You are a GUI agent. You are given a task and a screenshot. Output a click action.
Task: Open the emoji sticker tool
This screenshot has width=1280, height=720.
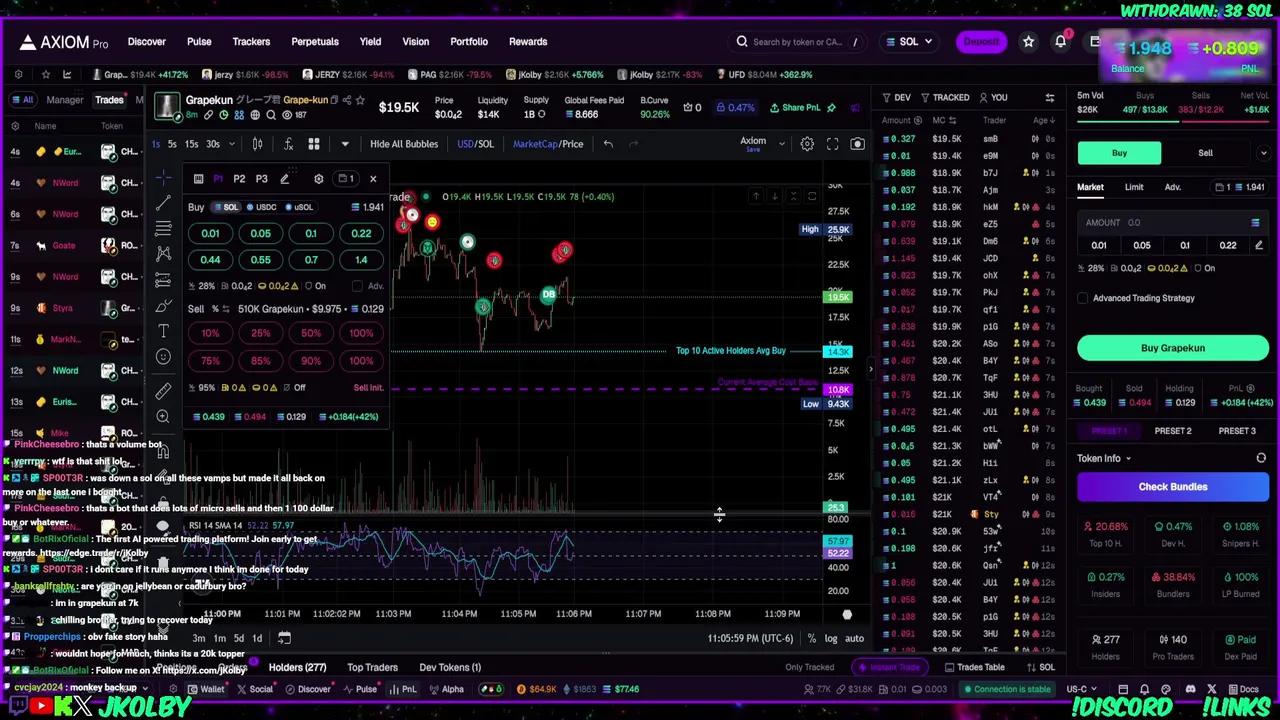163,357
